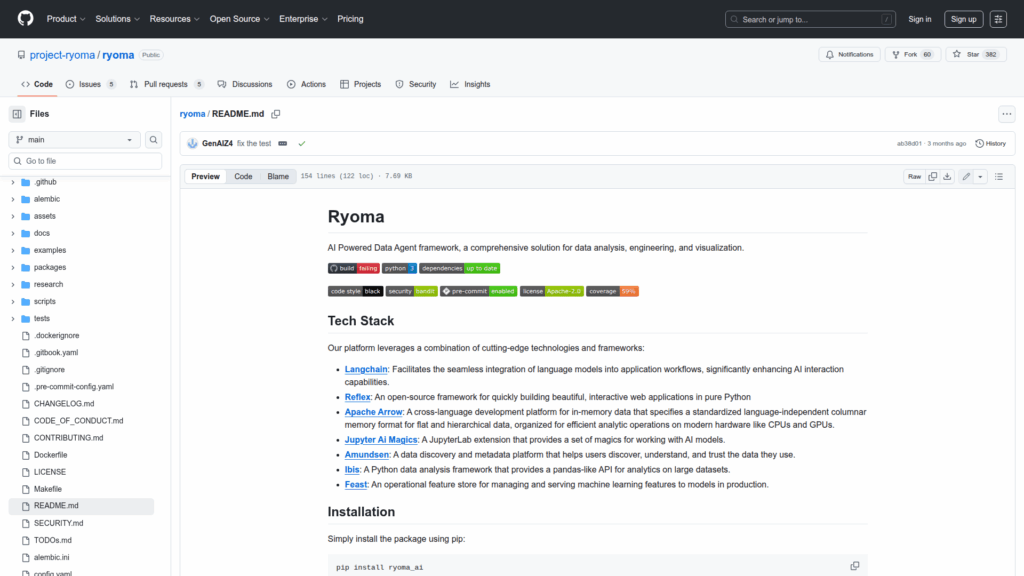Image resolution: width=1024 pixels, height=576 pixels.
Task: Switch file view to Code
Action: [x=243, y=177]
